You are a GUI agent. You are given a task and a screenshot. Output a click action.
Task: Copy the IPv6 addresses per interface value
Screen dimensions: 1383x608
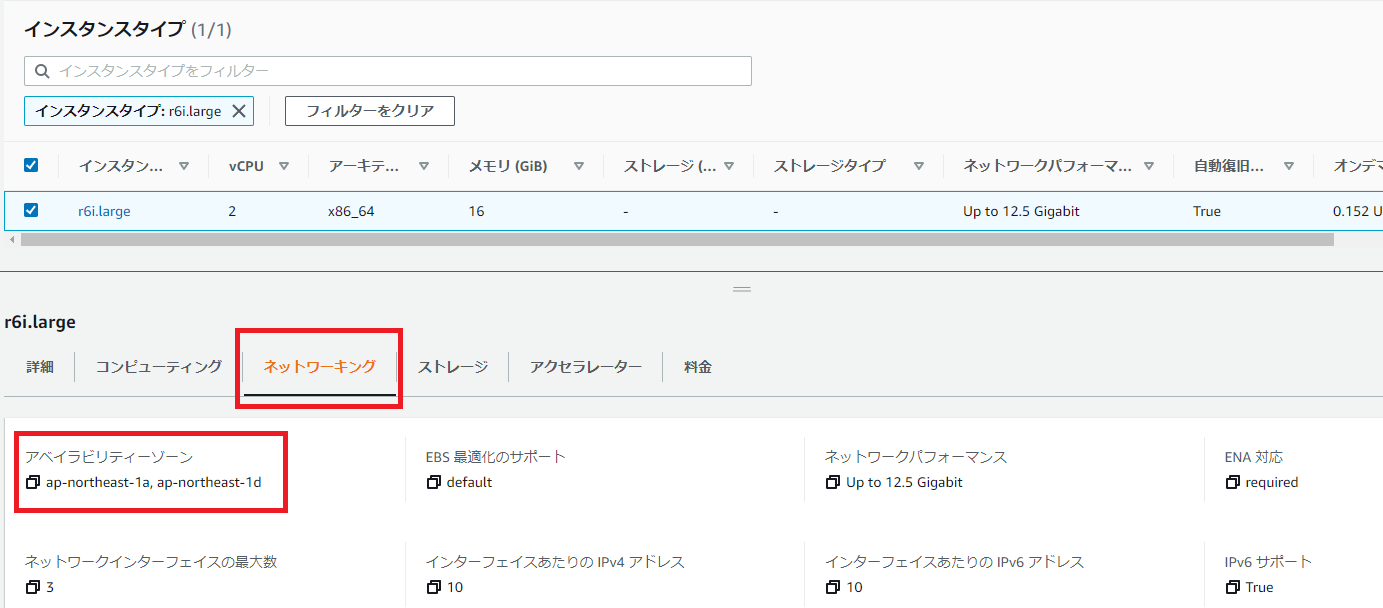pyautogui.click(x=833, y=588)
